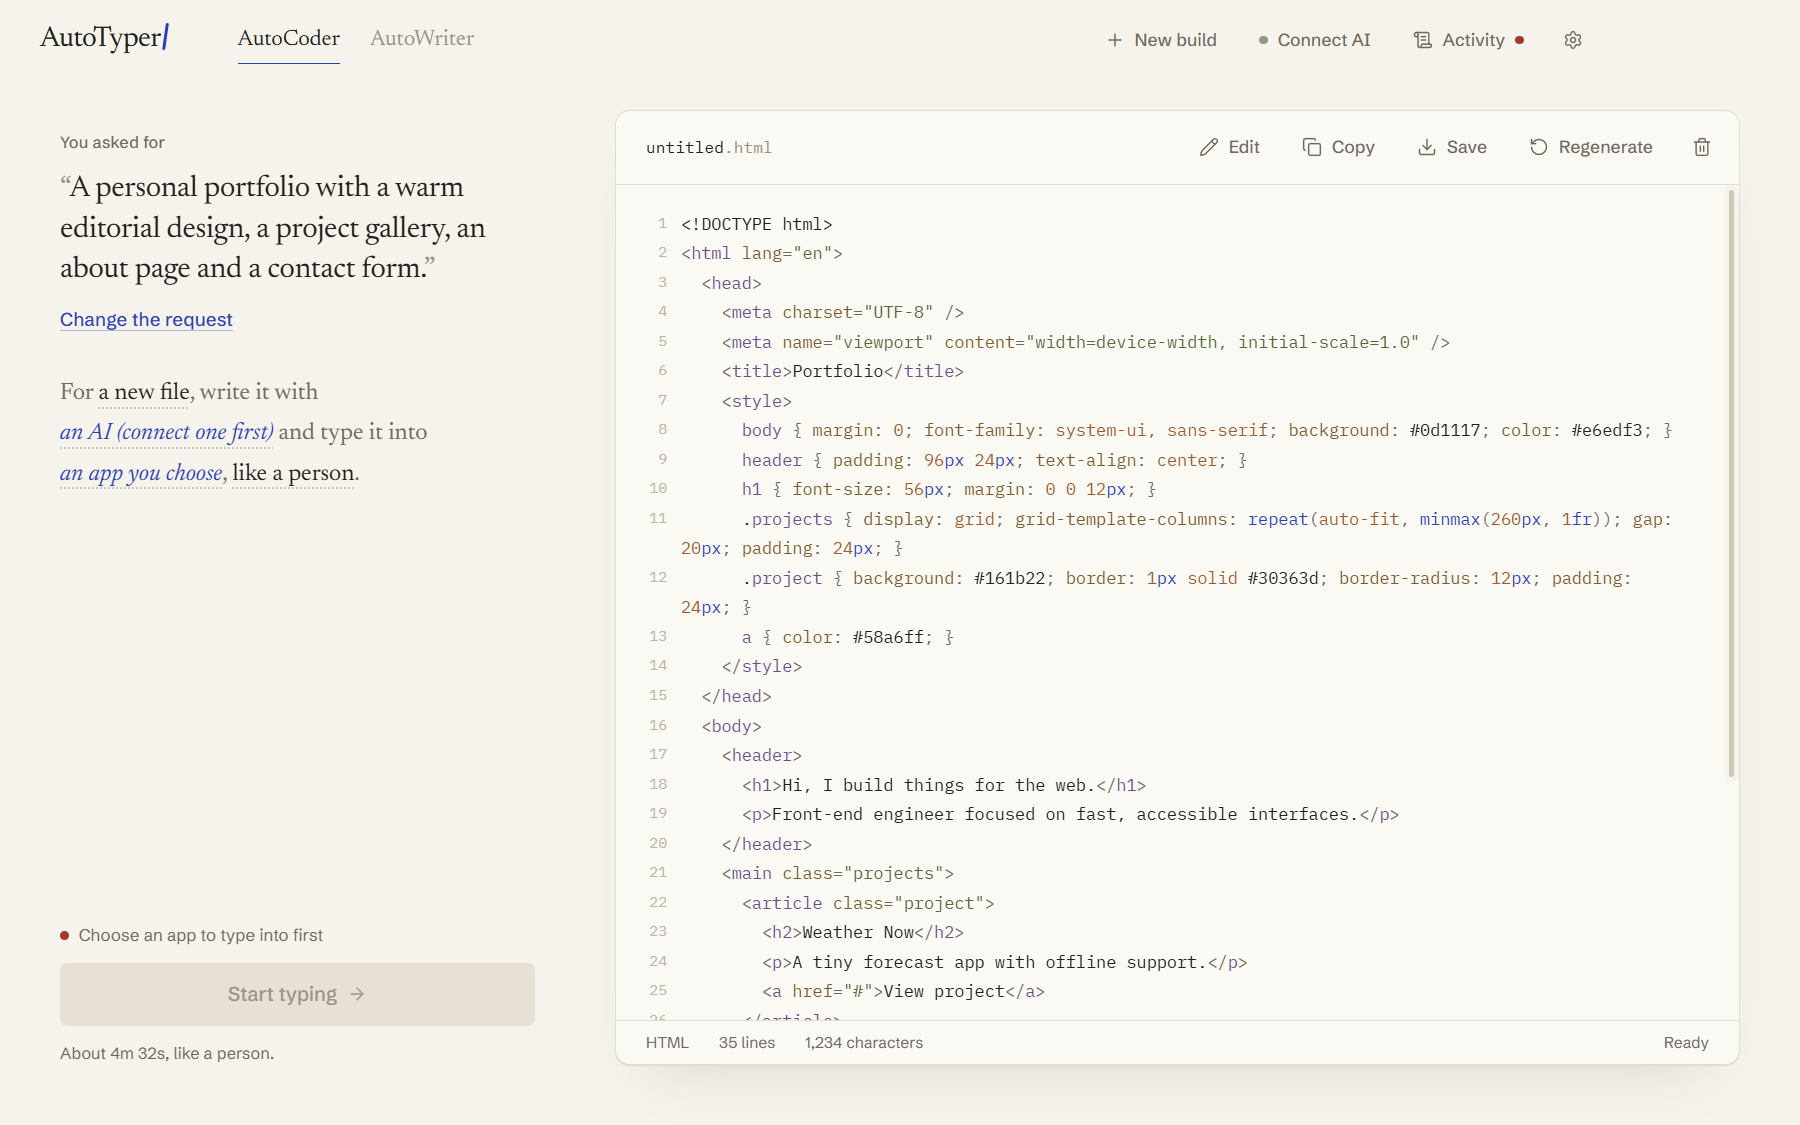Change the 'like a person' typing style
This screenshot has height=1125, width=1800.
pos(294,473)
